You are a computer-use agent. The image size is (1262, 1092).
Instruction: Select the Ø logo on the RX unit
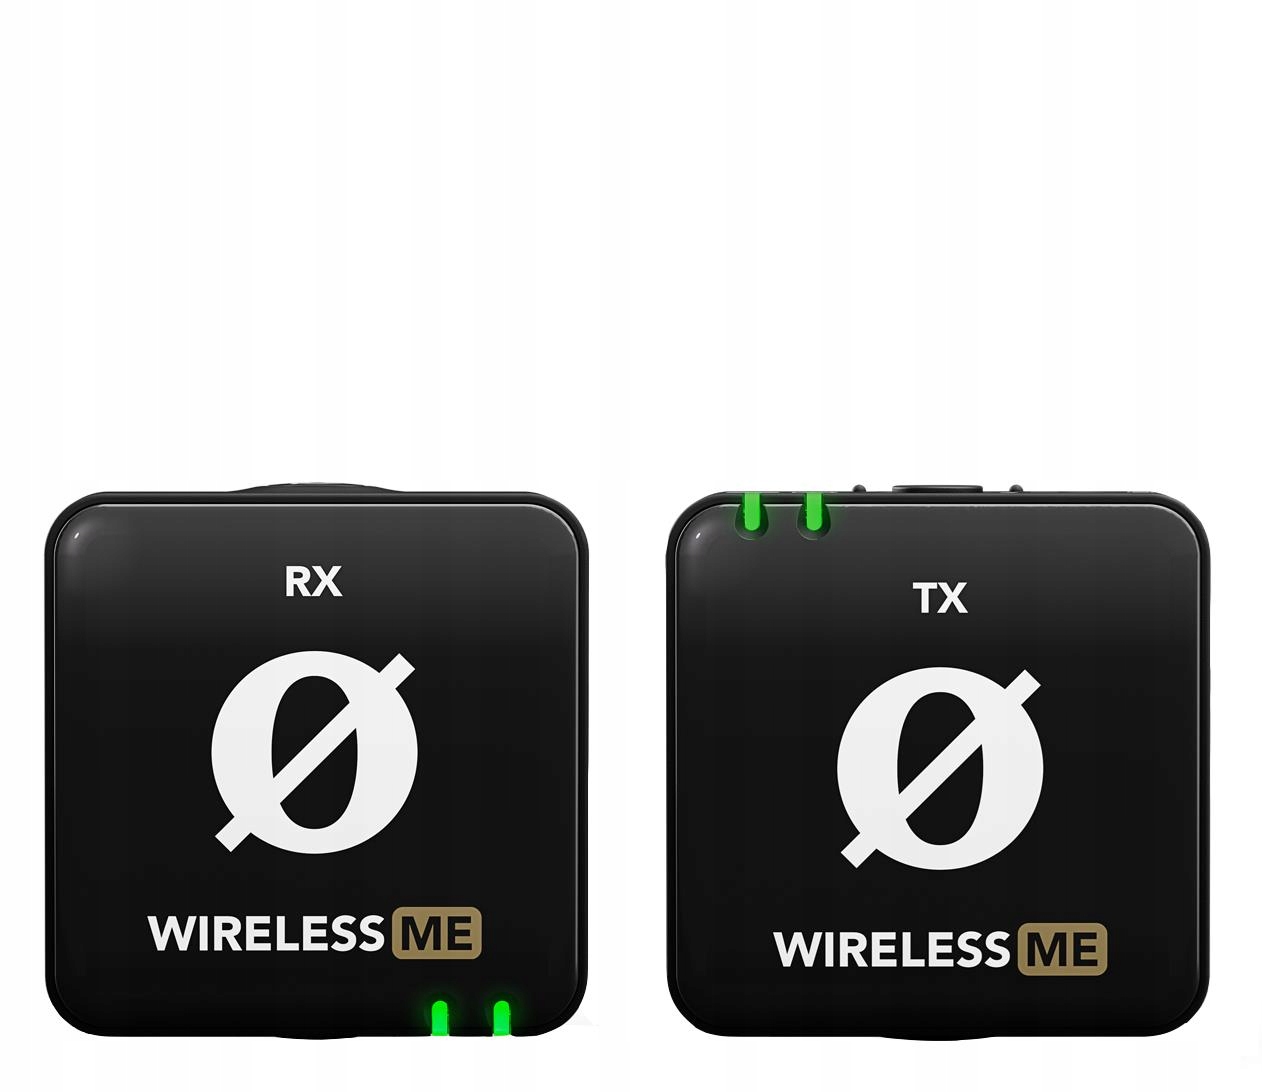pos(314,753)
